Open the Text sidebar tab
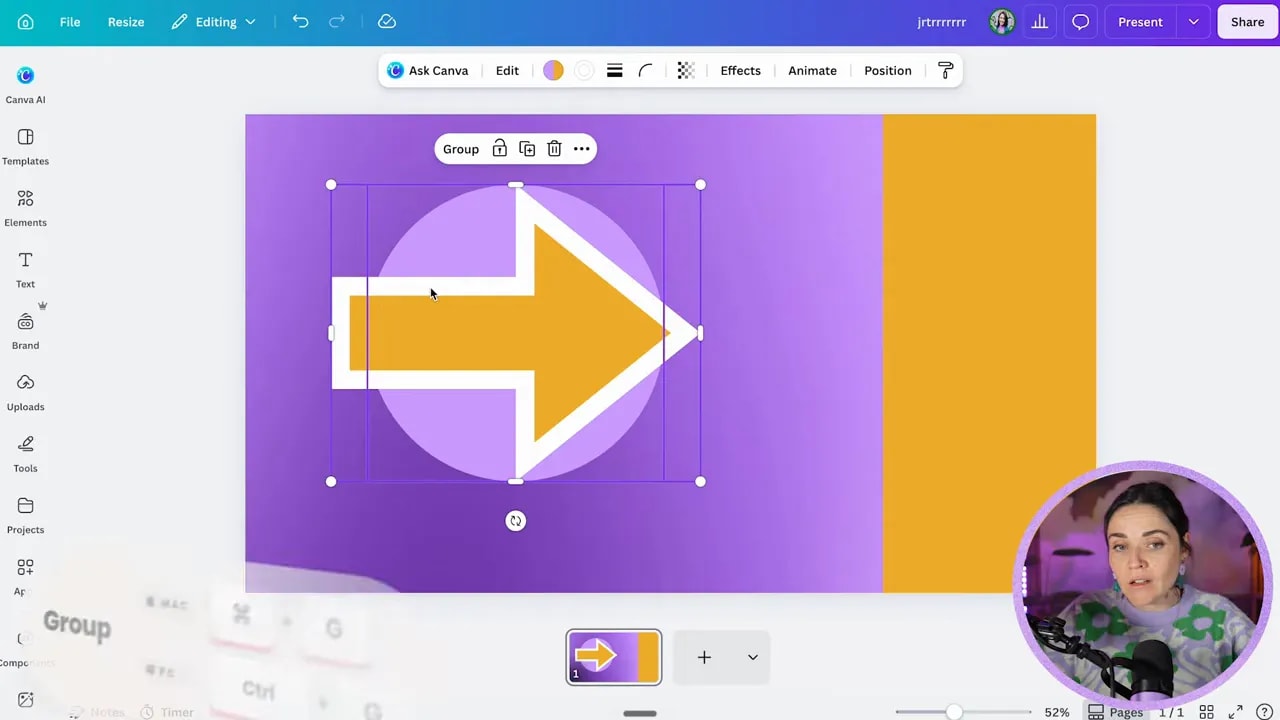The width and height of the screenshot is (1280, 720). click(x=25, y=270)
